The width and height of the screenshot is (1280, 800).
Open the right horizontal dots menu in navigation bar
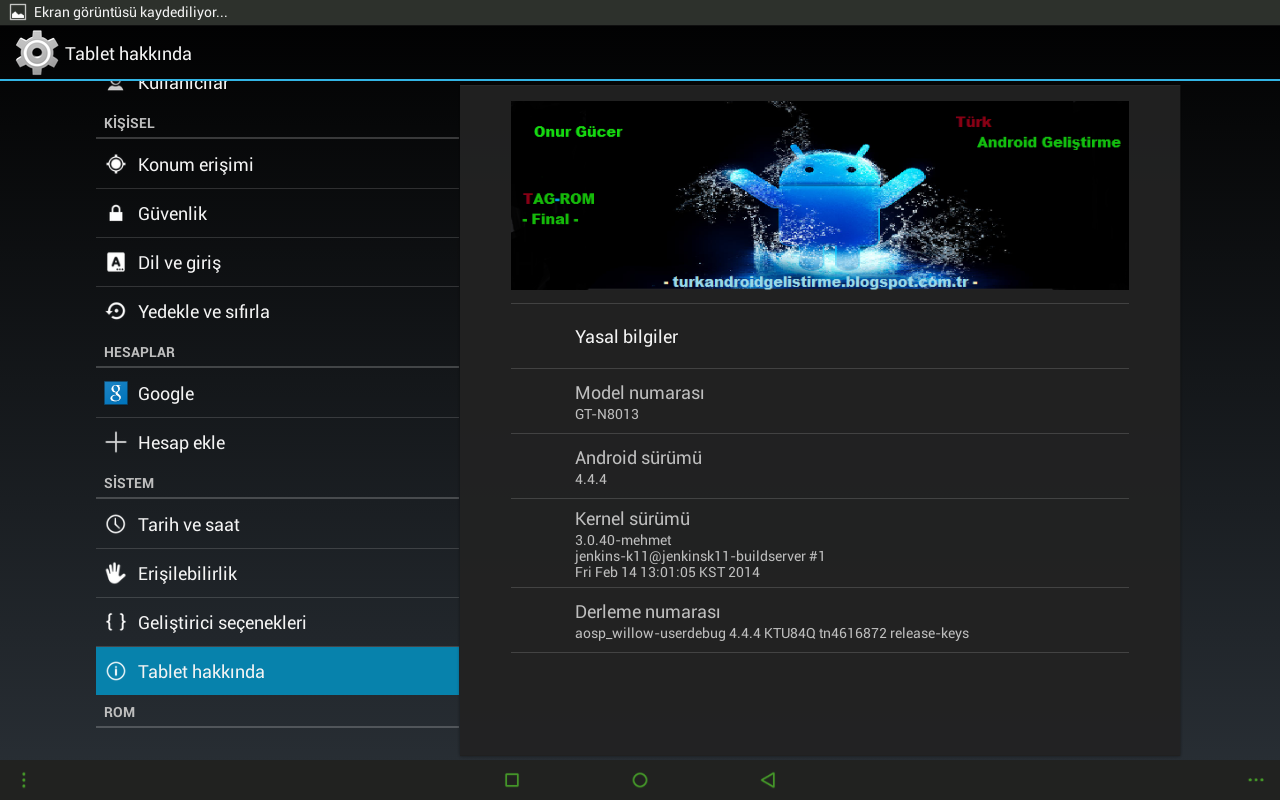pos(1256,780)
